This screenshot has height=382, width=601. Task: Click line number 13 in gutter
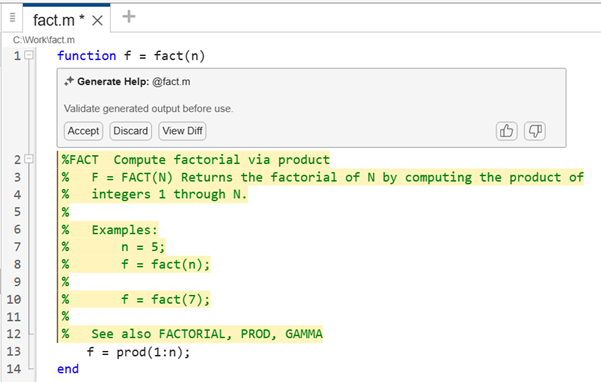click(14, 351)
